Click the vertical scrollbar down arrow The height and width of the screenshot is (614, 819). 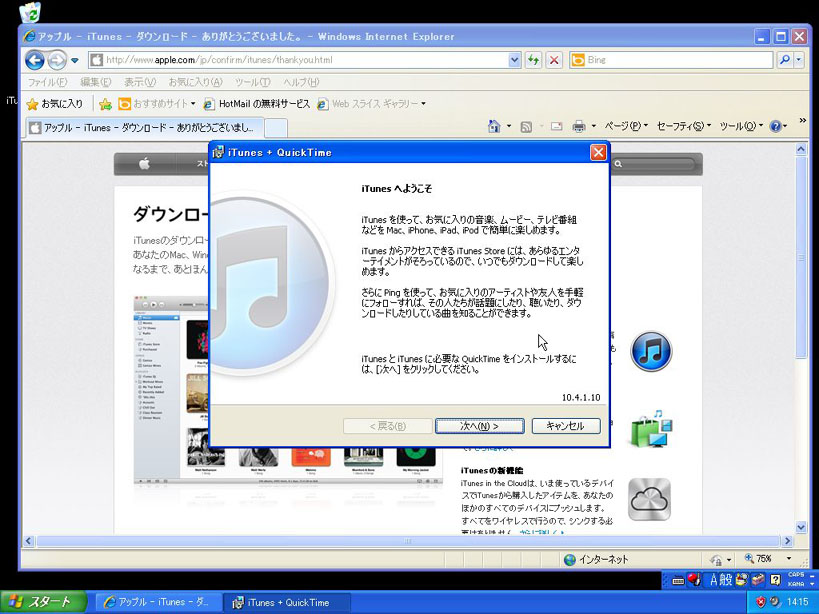click(x=801, y=527)
